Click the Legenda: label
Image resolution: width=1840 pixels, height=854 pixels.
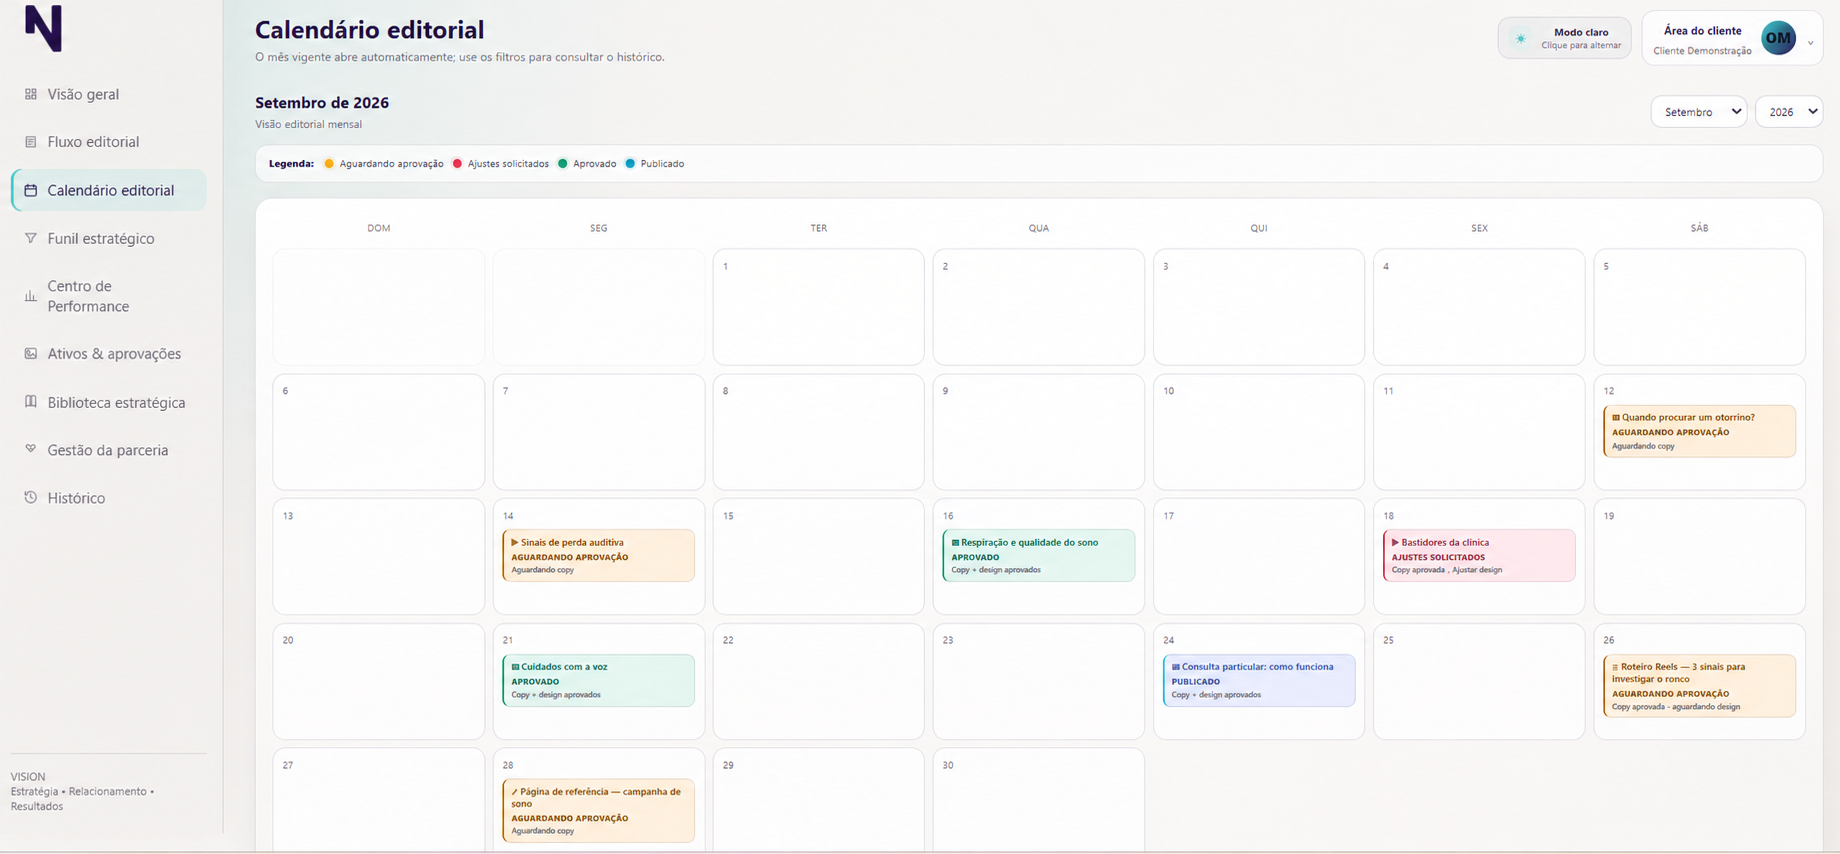(291, 164)
